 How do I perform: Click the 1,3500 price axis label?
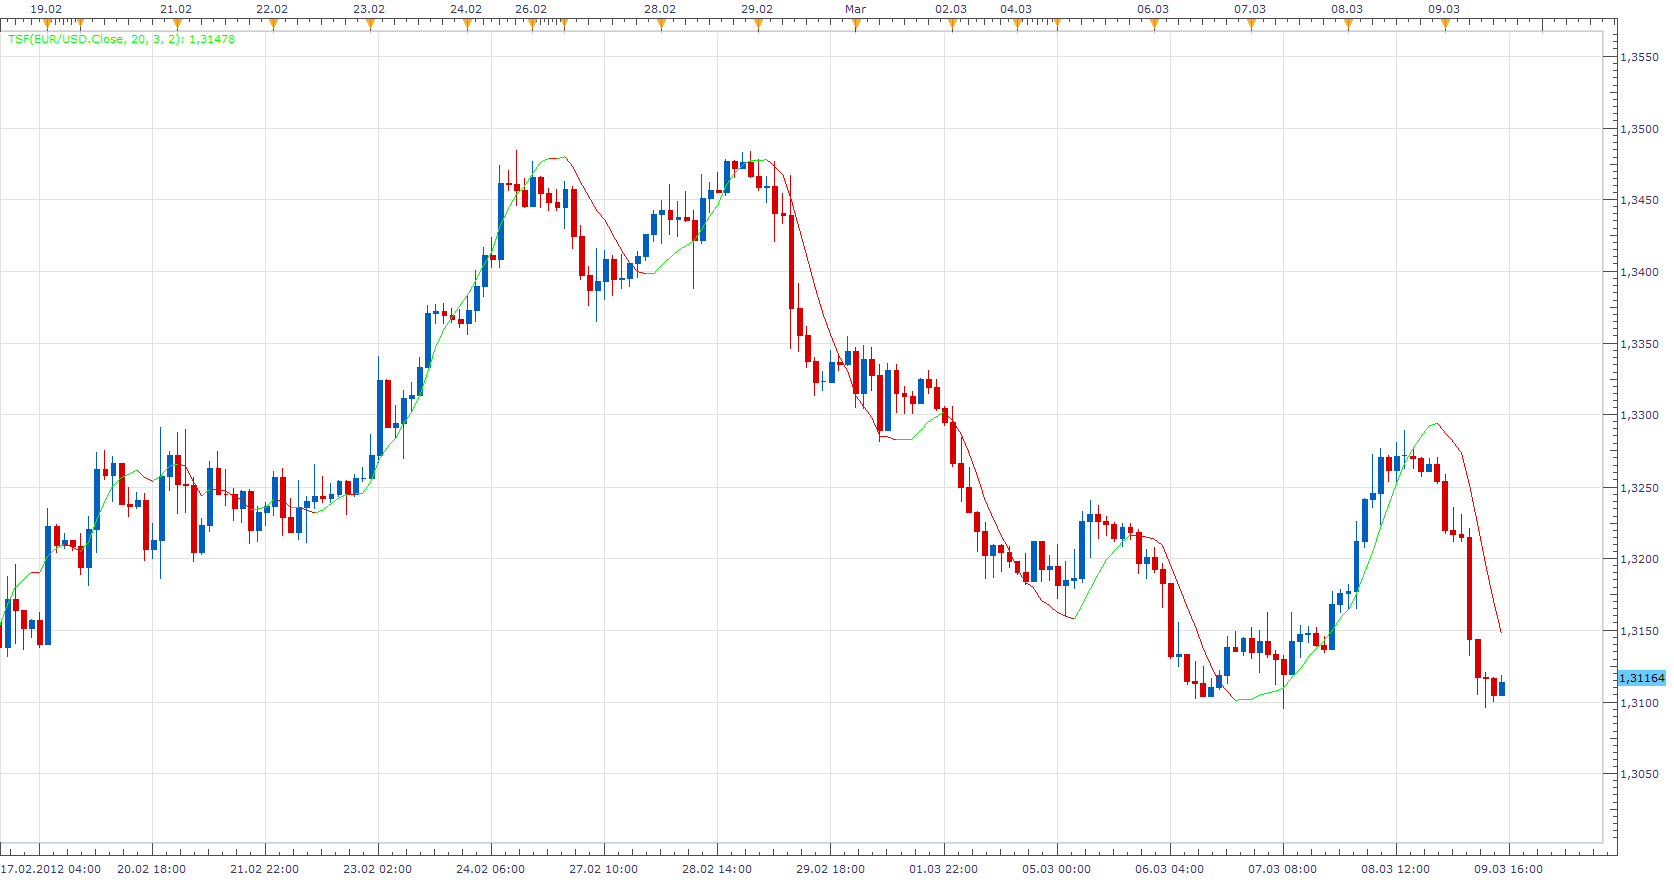pyautogui.click(x=1639, y=129)
